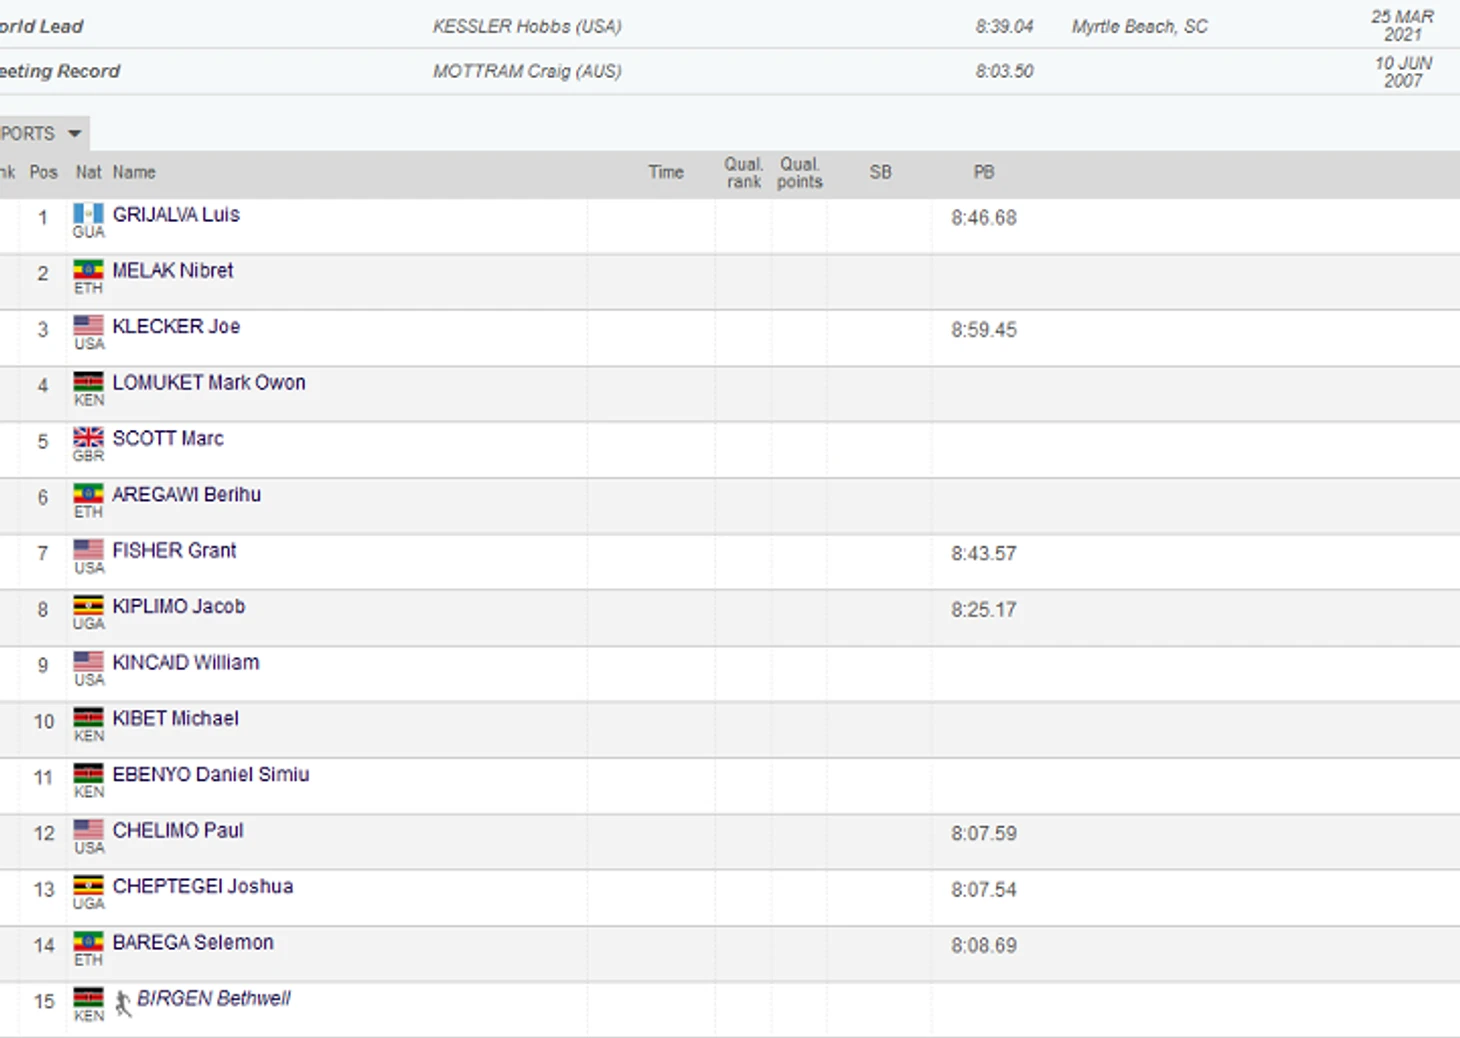1460x1038 pixels.
Task: Click the Ethiopia flag next to Melak Nibret
Action: 88,270
